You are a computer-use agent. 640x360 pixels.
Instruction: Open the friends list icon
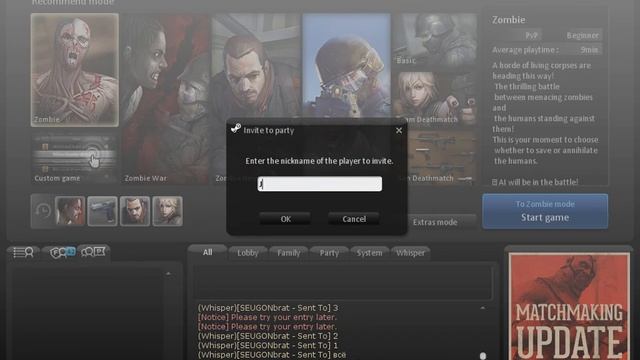tap(62, 252)
